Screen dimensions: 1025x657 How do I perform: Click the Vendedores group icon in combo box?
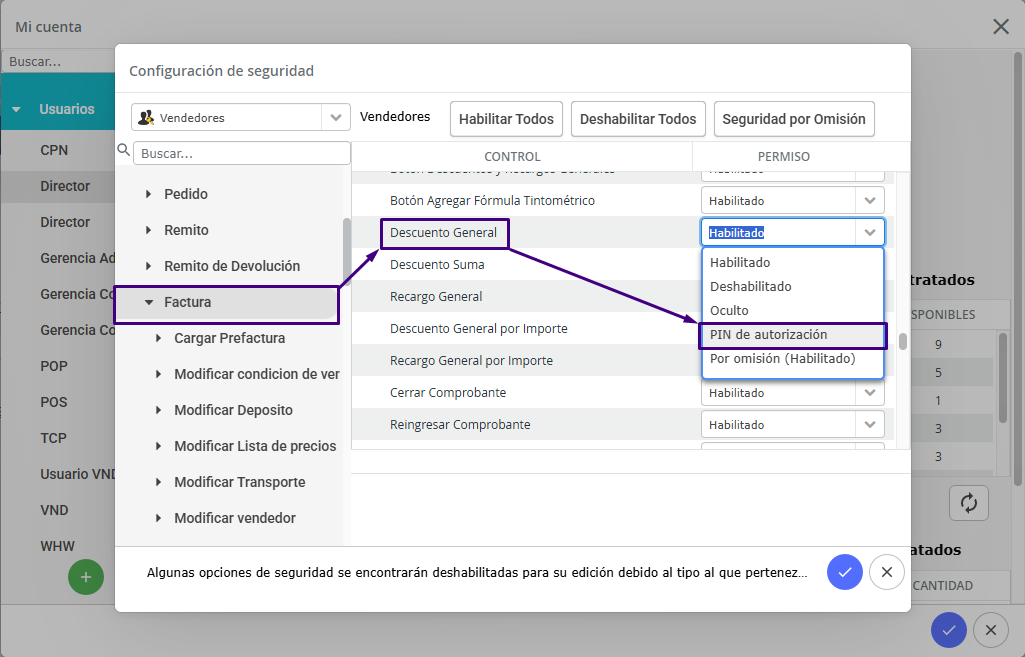(x=146, y=118)
